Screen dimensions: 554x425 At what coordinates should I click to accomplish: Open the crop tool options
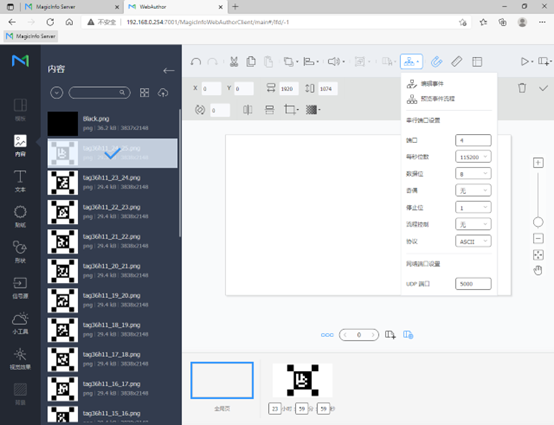[x=291, y=110]
